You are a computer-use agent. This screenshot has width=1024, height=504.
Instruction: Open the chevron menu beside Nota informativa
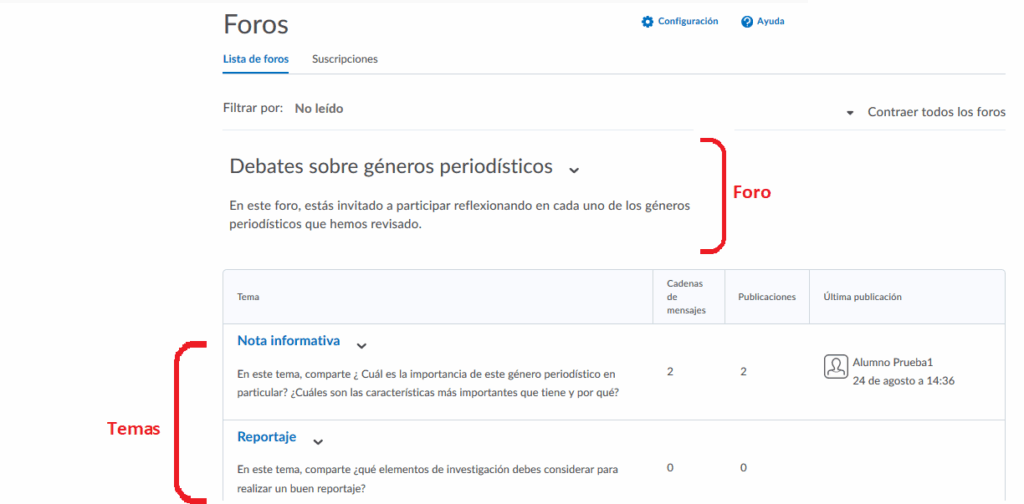pyautogui.click(x=362, y=344)
